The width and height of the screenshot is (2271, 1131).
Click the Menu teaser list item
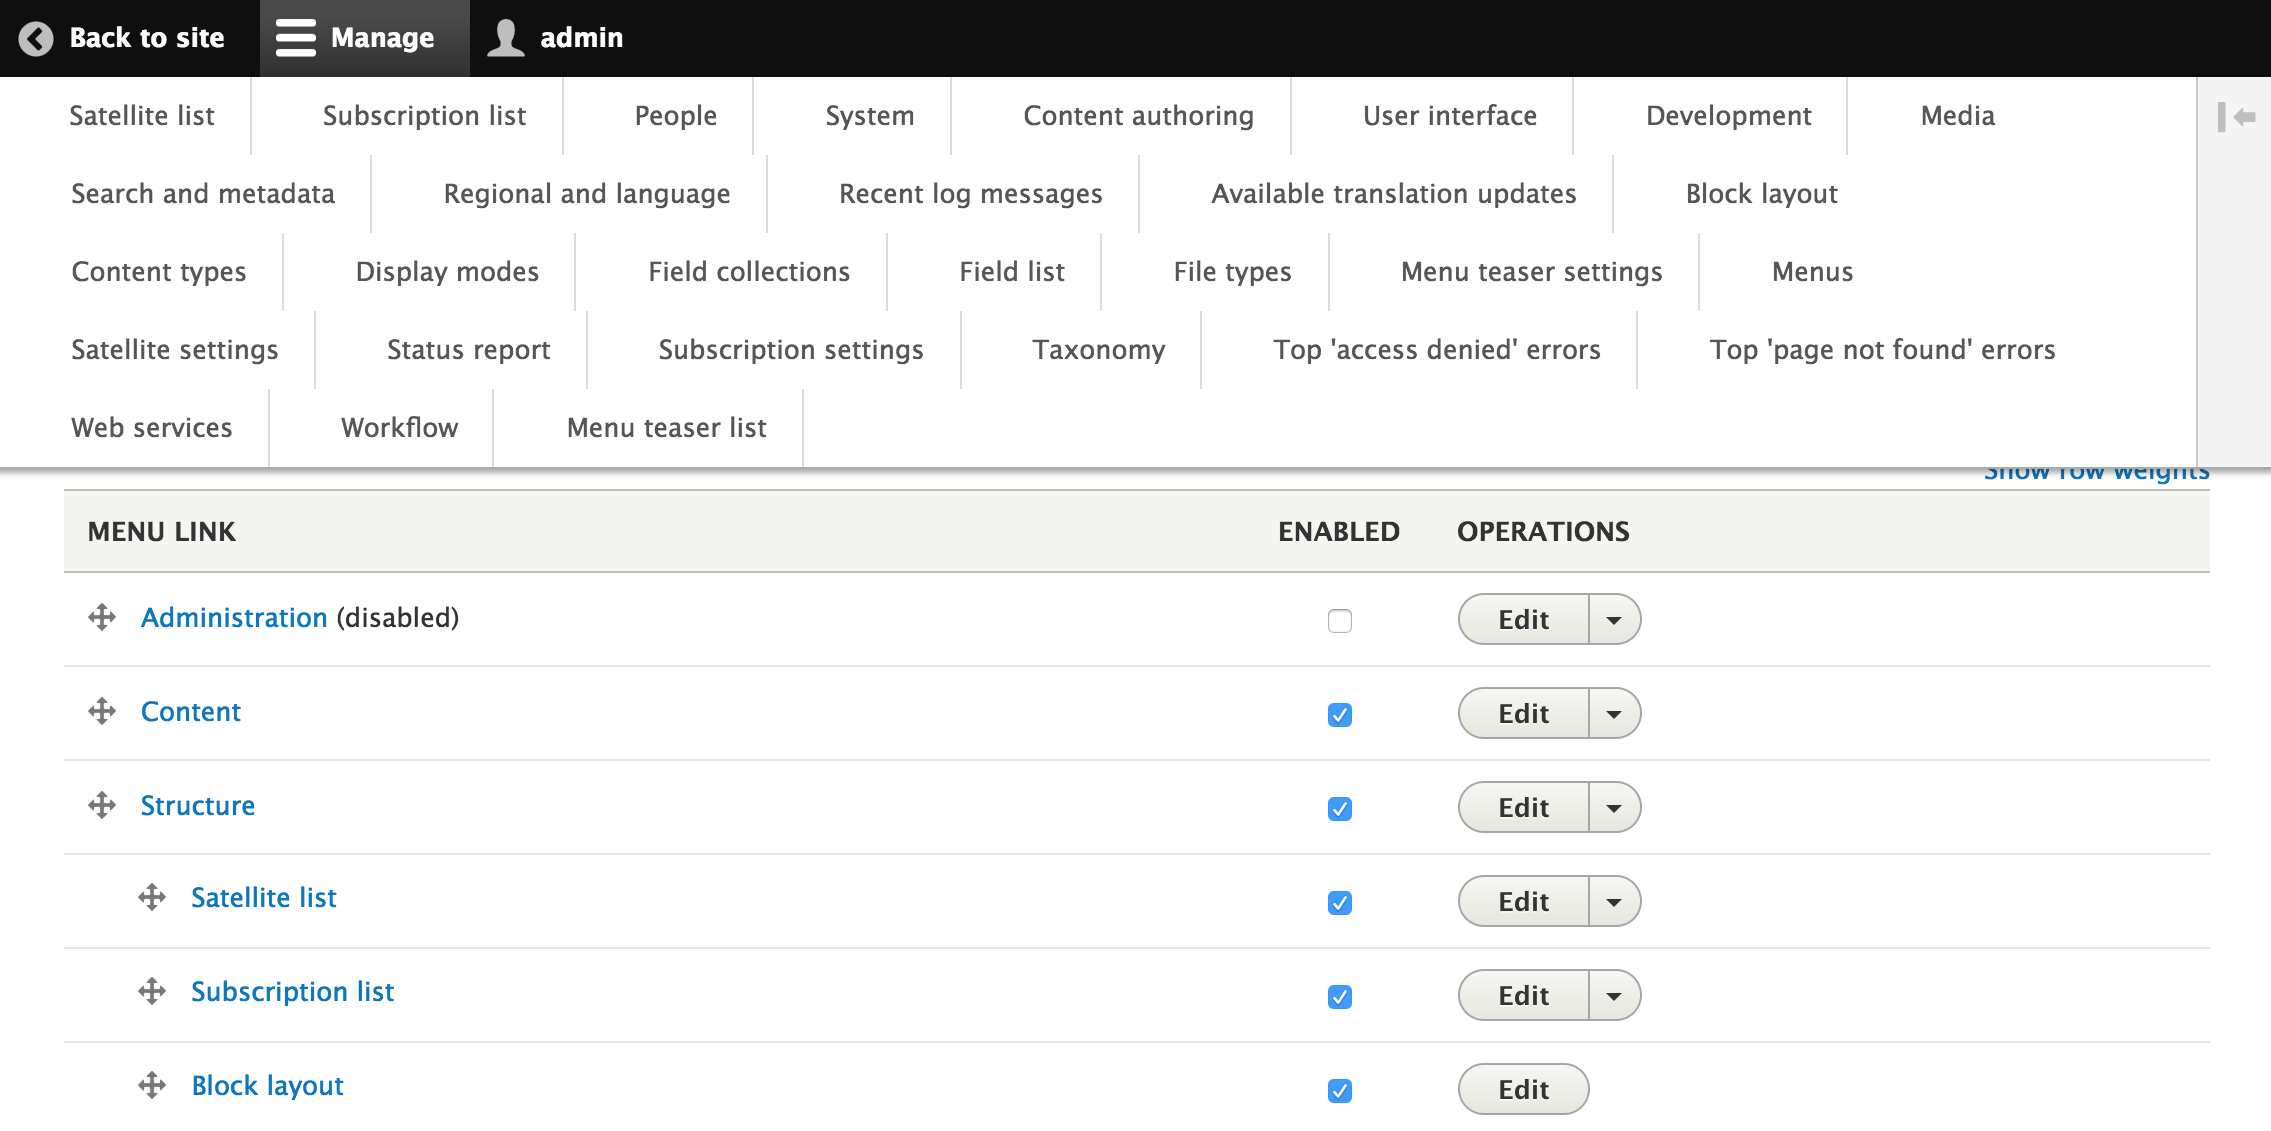point(666,428)
